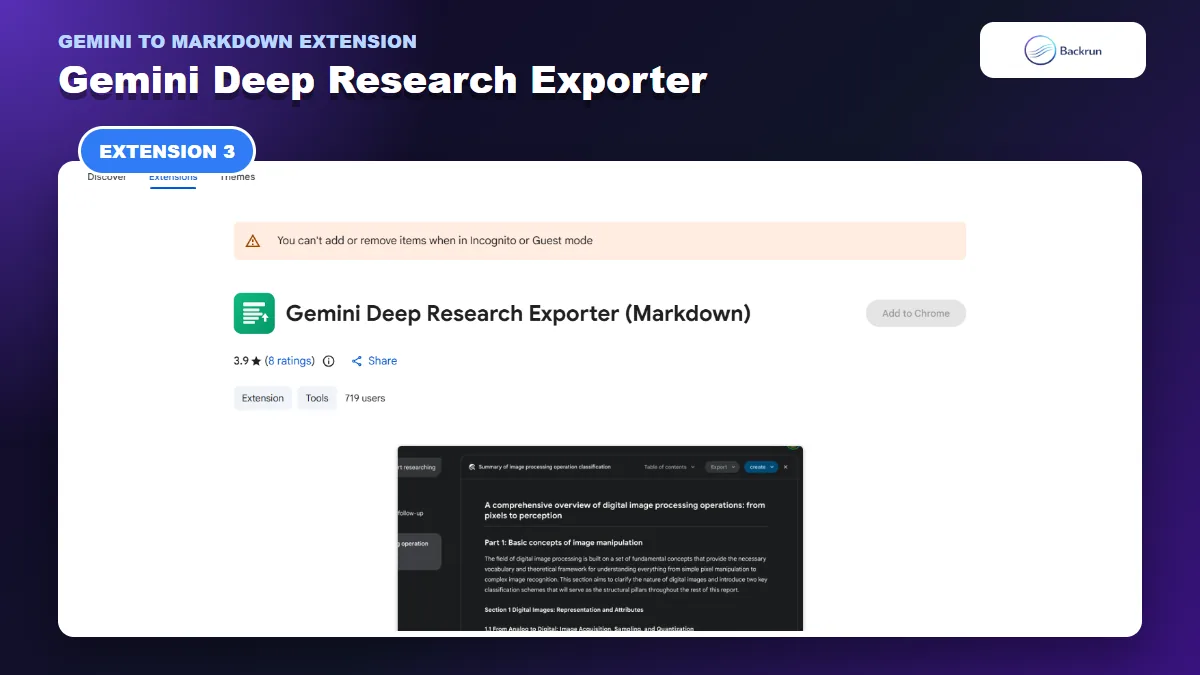Click the rating info circle icon
The width and height of the screenshot is (1200, 675).
pos(329,361)
